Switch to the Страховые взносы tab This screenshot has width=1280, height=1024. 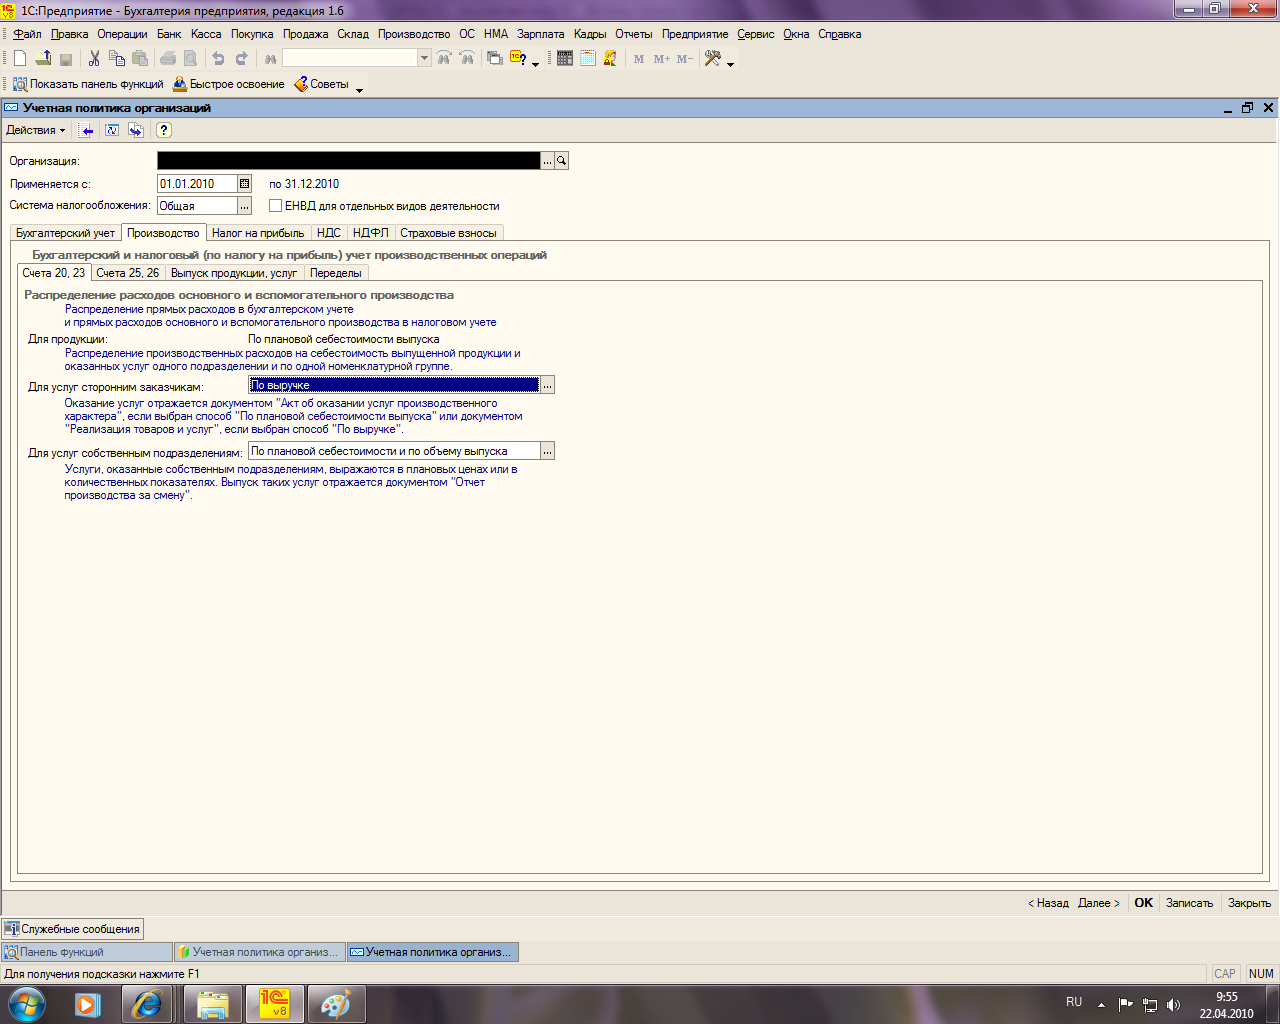pyautogui.click(x=448, y=233)
